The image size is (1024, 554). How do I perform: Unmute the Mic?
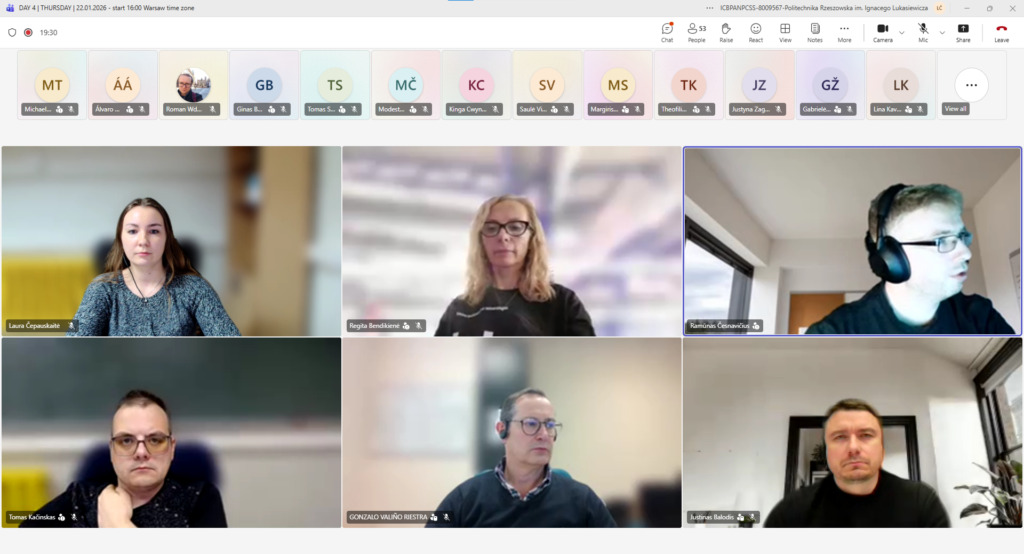point(923,32)
